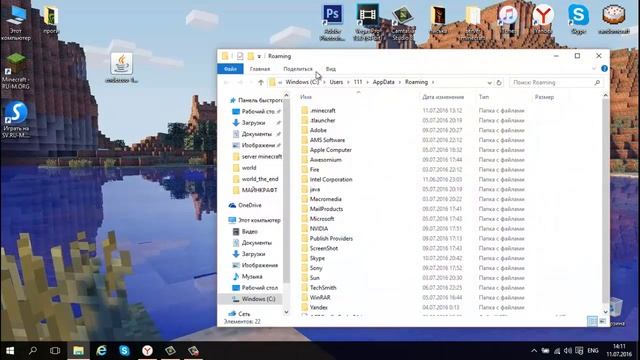
Task: Click the network icon in system tray
Action: (557, 351)
